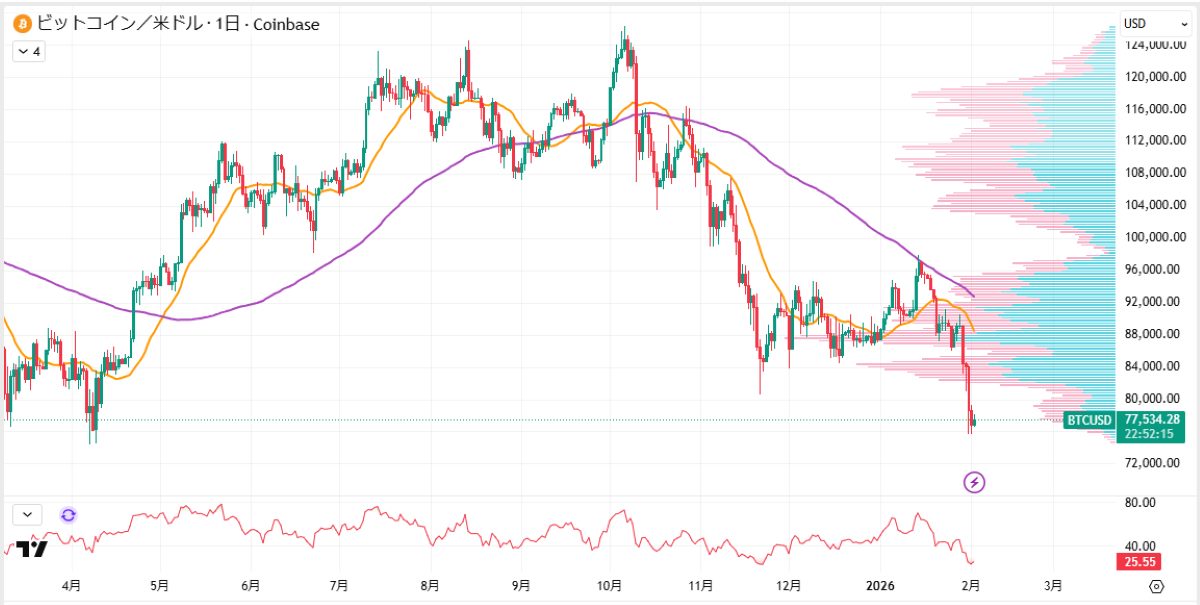Select the 3月 date on time axis
The image size is (1200, 605).
[1052, 585]
